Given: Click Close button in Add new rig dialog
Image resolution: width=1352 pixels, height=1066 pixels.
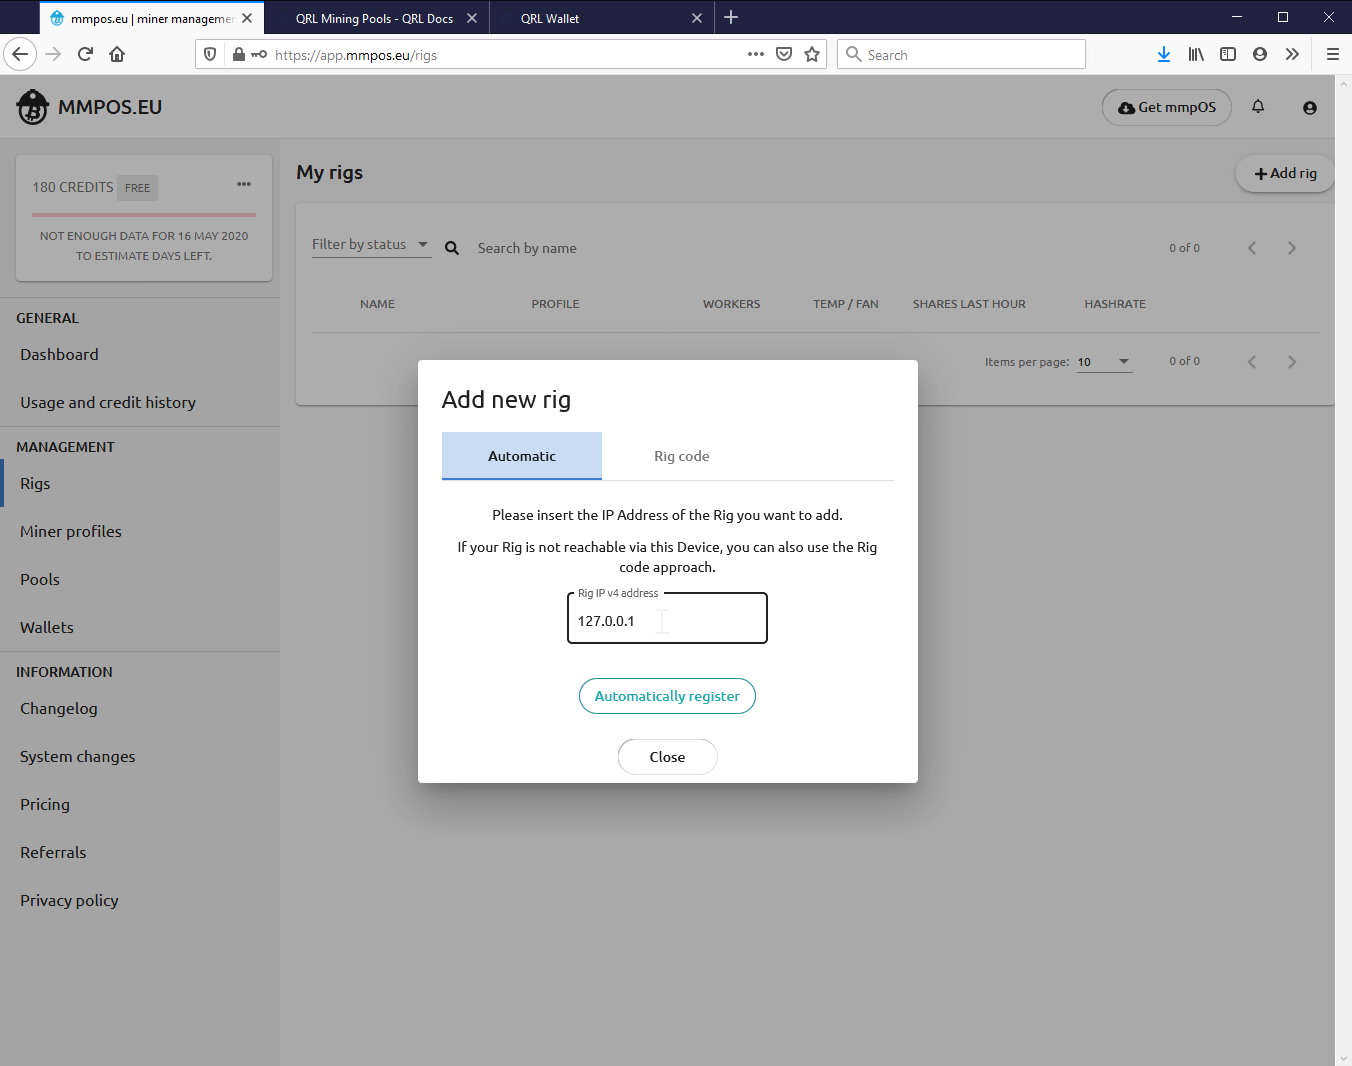Looking at the screenshot, I should click(667, 757).
